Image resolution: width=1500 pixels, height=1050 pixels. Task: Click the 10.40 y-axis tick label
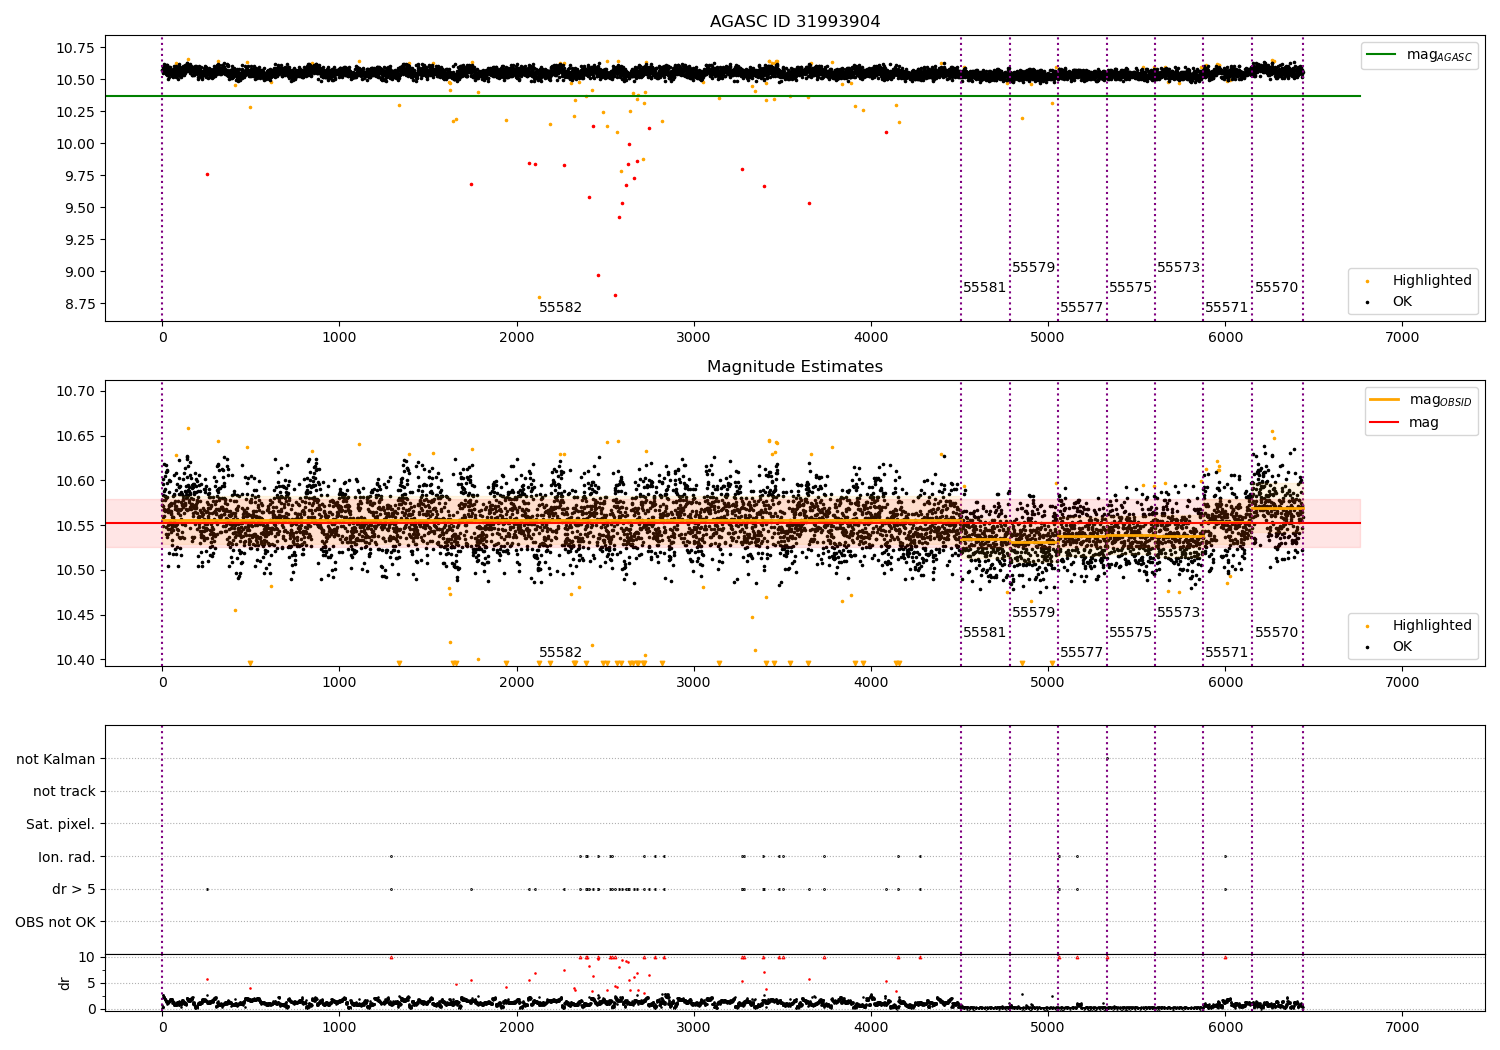[75, 660]
